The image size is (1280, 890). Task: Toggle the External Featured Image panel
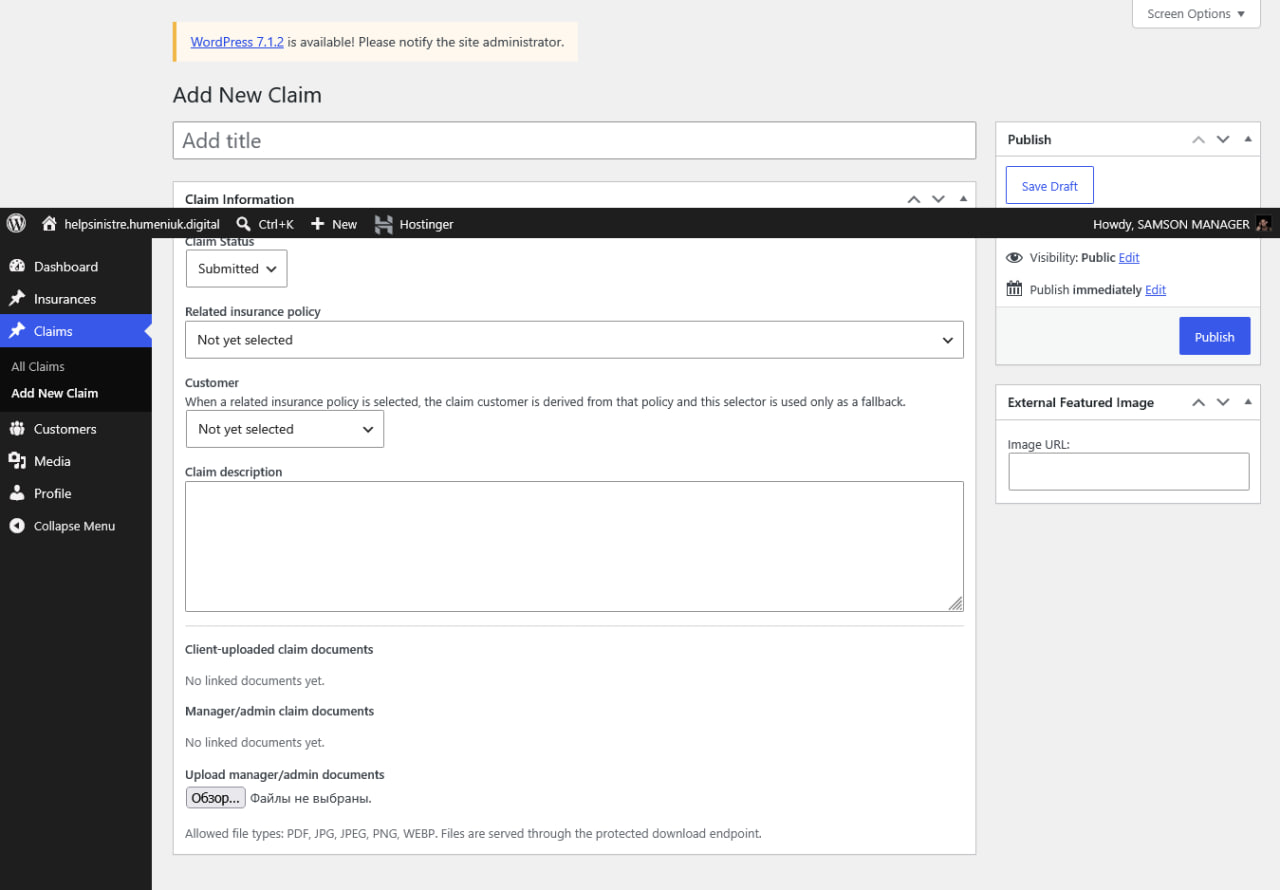point(1247,402)
